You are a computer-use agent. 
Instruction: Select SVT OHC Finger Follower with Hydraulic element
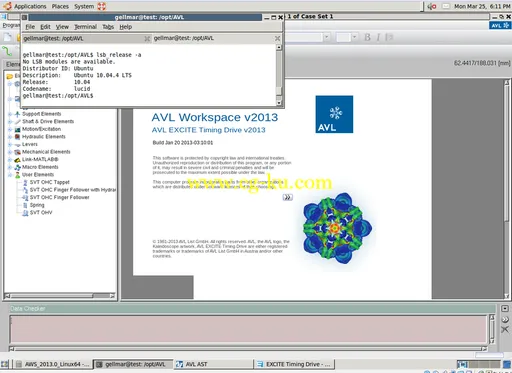pos(73,190)
